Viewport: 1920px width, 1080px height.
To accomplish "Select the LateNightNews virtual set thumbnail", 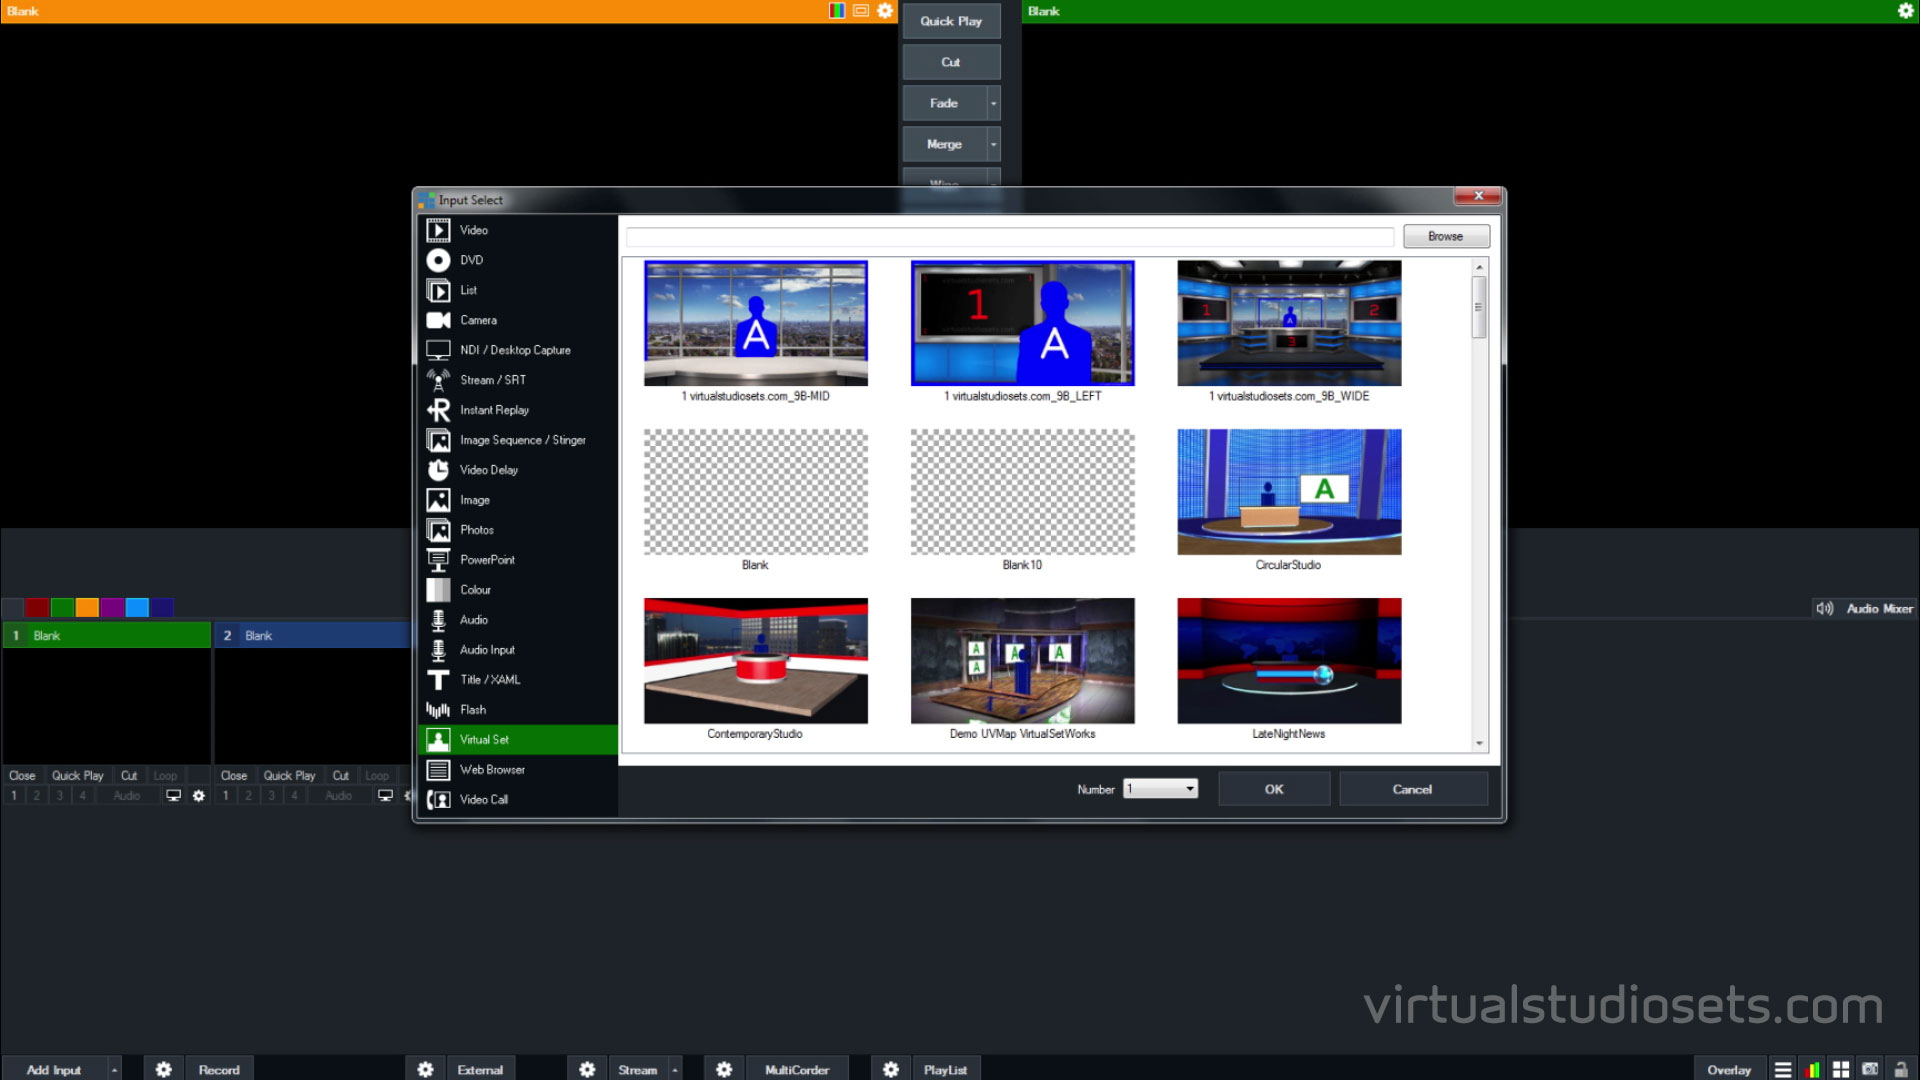I will [1288, 660].
